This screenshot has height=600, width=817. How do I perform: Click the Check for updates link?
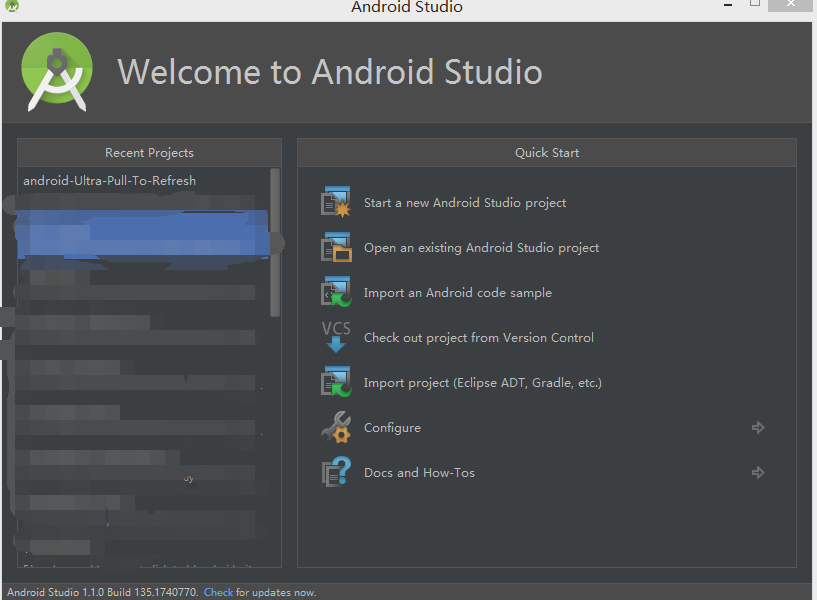[218, 592]
